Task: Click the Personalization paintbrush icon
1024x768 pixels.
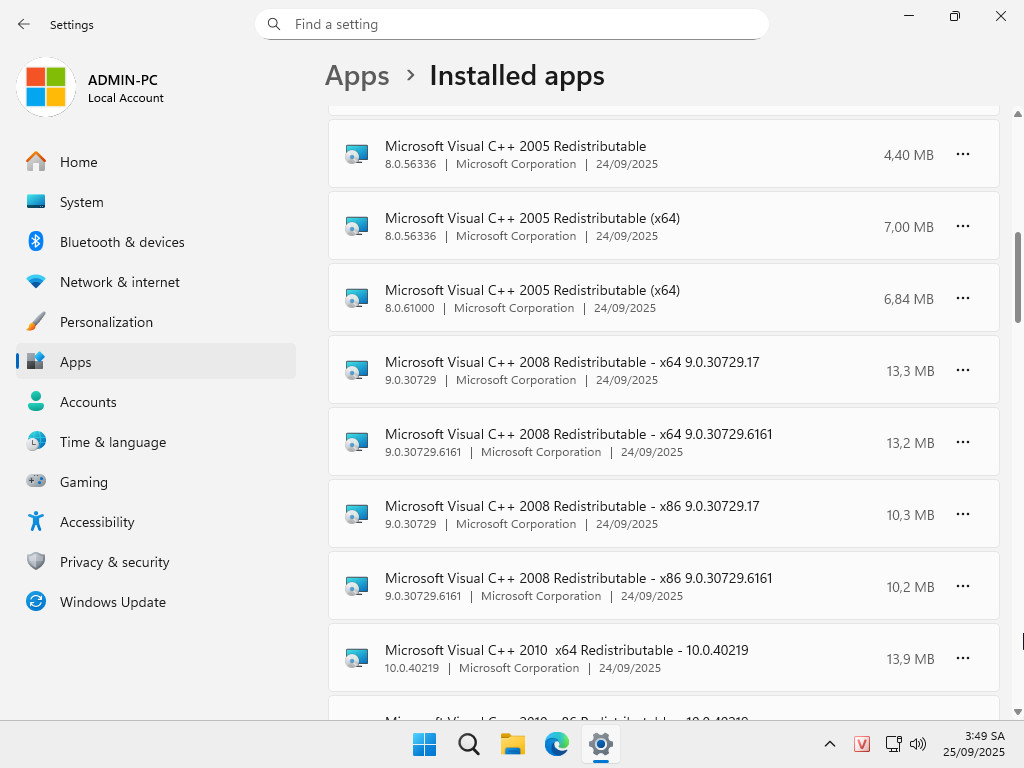Action: 36,322
